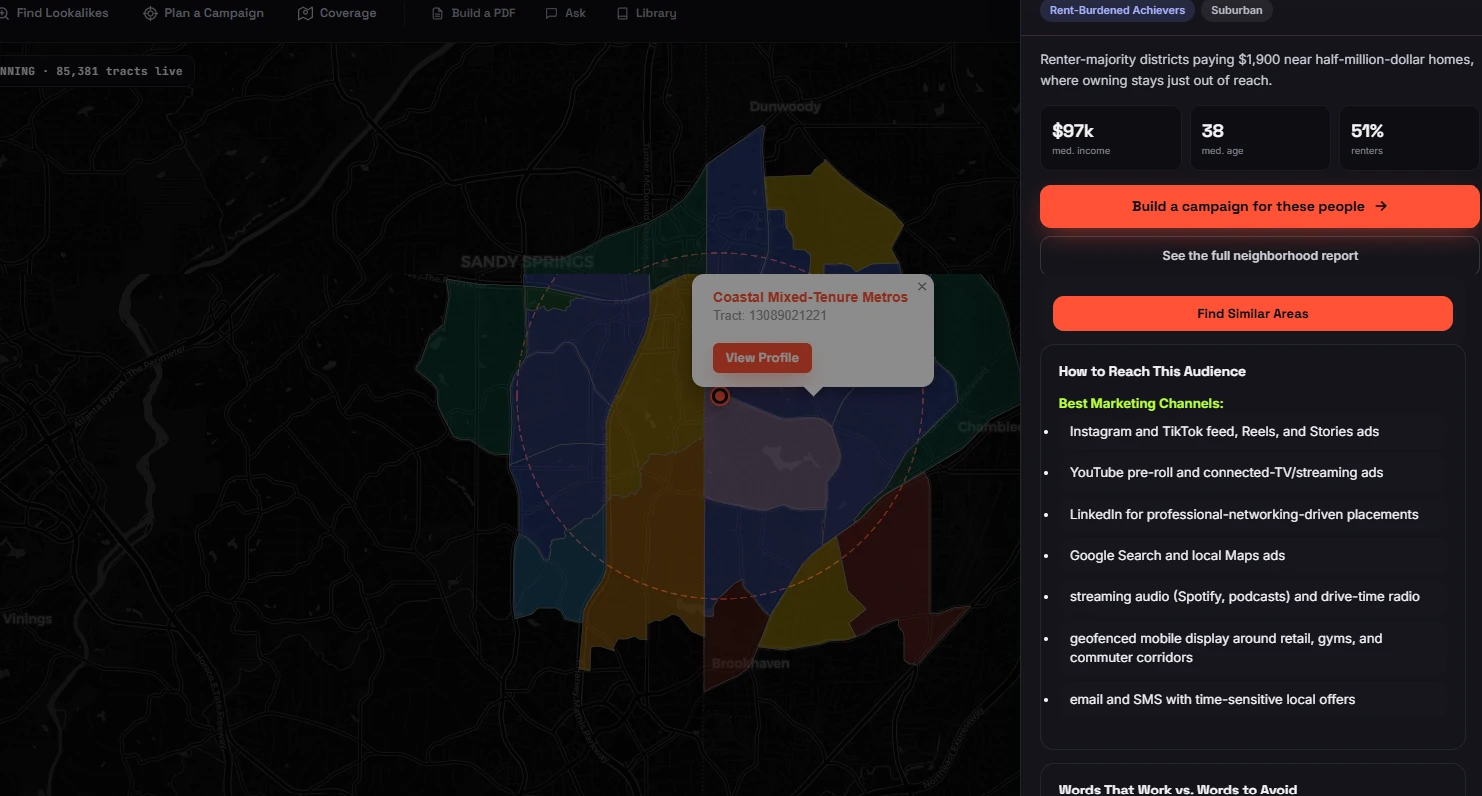Click the Suburban tag
Image resolution: width=1482 pixels, height=796 pixels.
[x=1236, y=10]
